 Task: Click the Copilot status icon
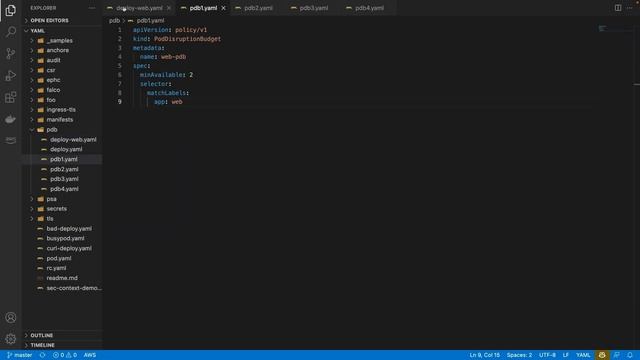point(602,355)
